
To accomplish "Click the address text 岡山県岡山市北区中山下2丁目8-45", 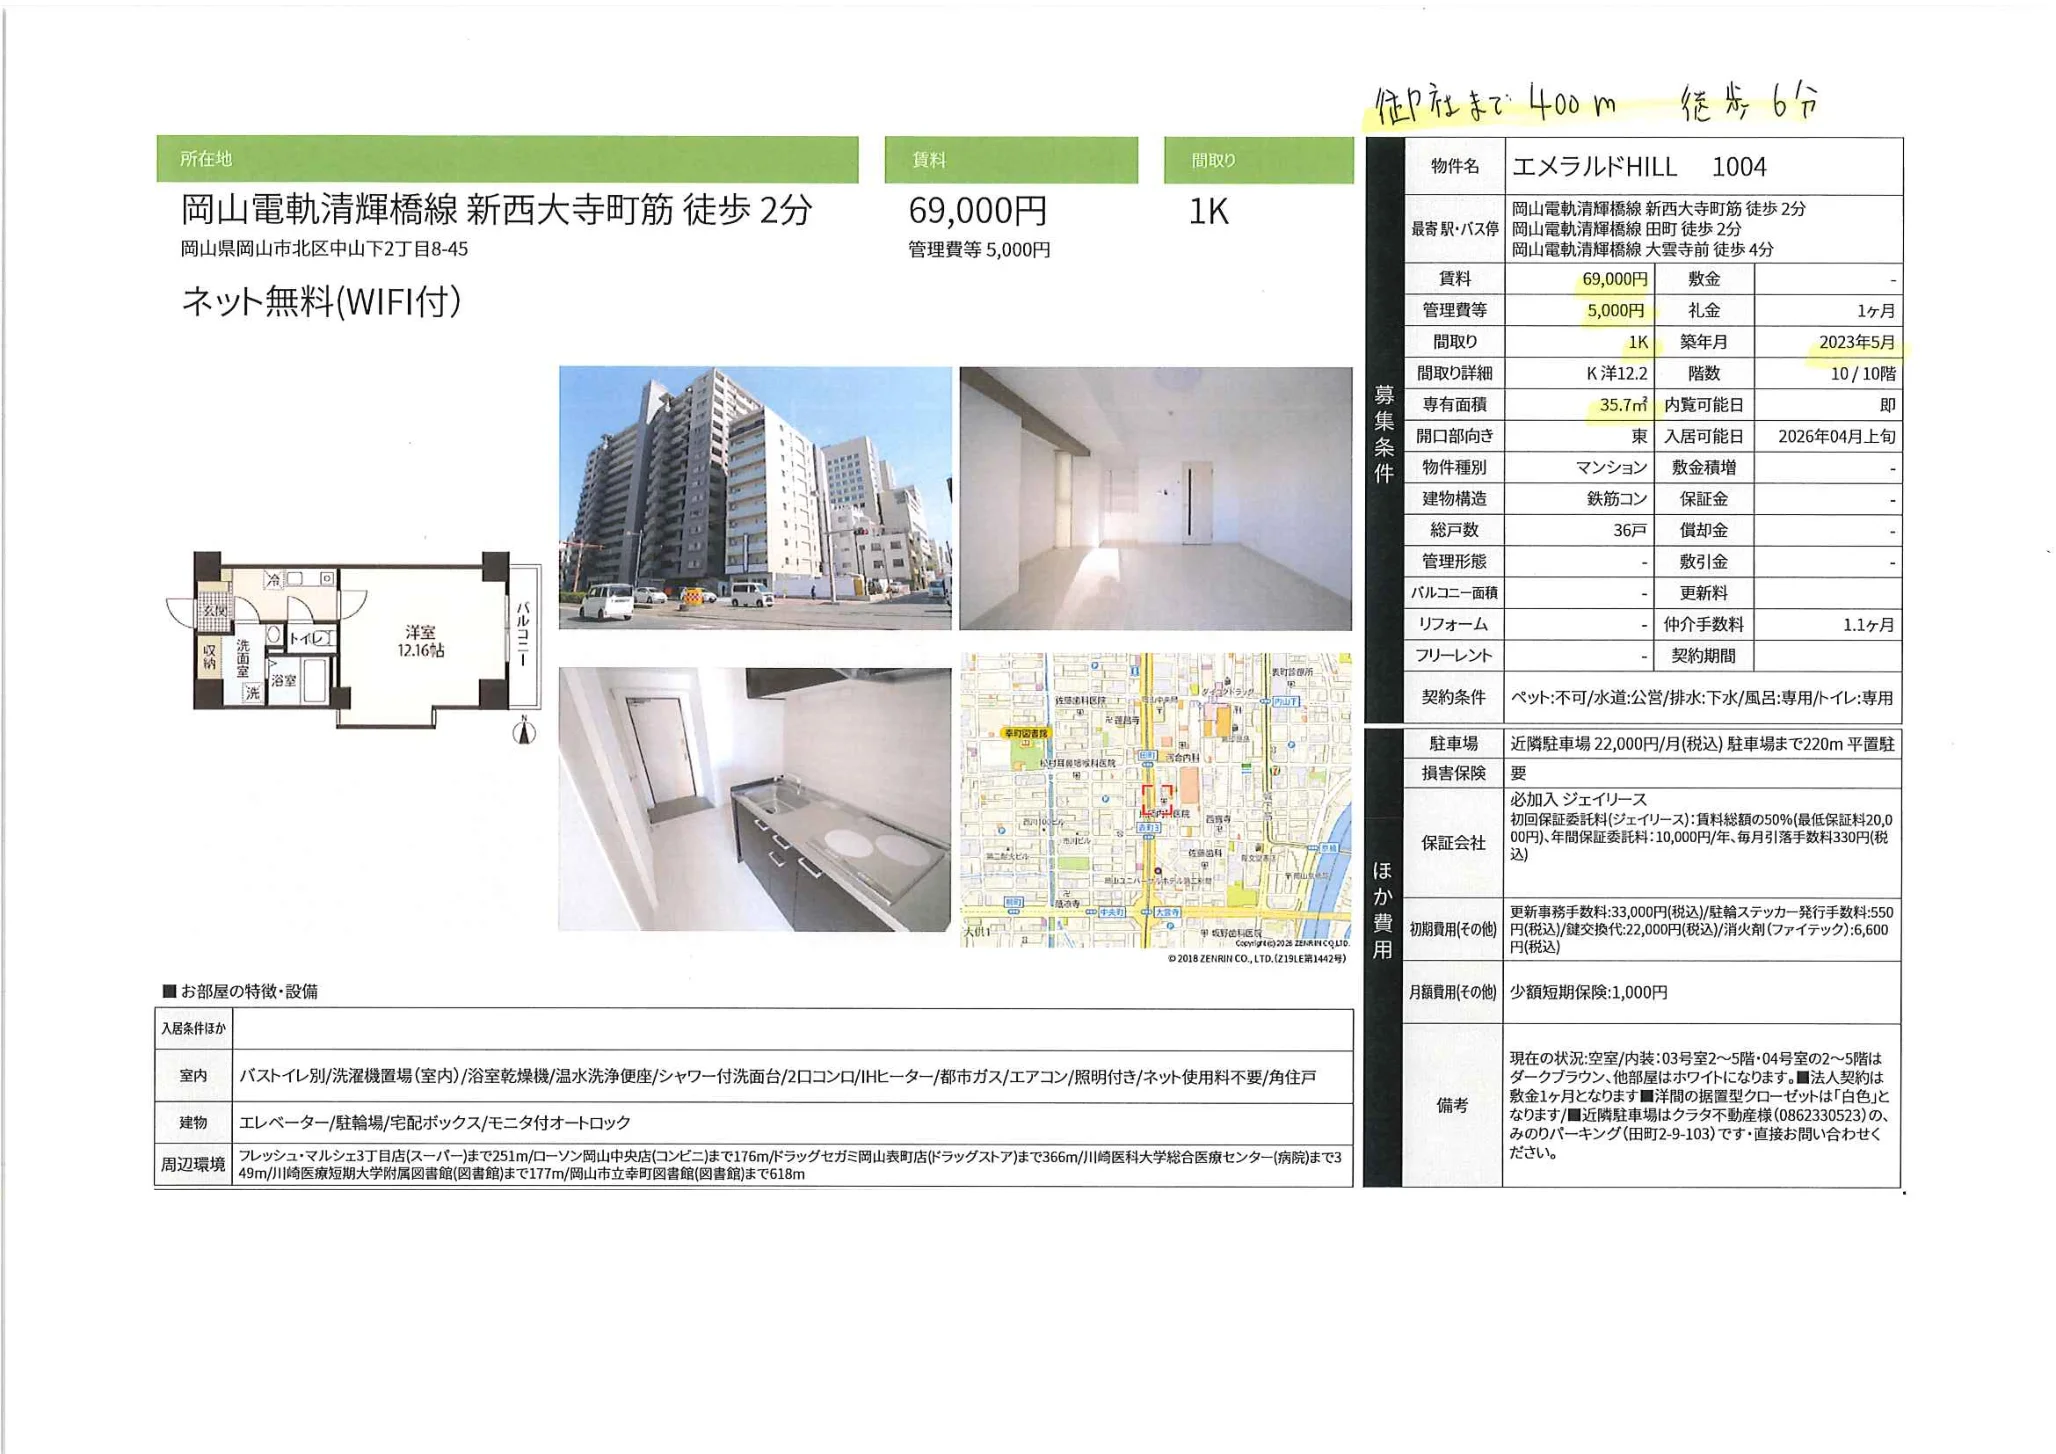I will coord(324,249).
